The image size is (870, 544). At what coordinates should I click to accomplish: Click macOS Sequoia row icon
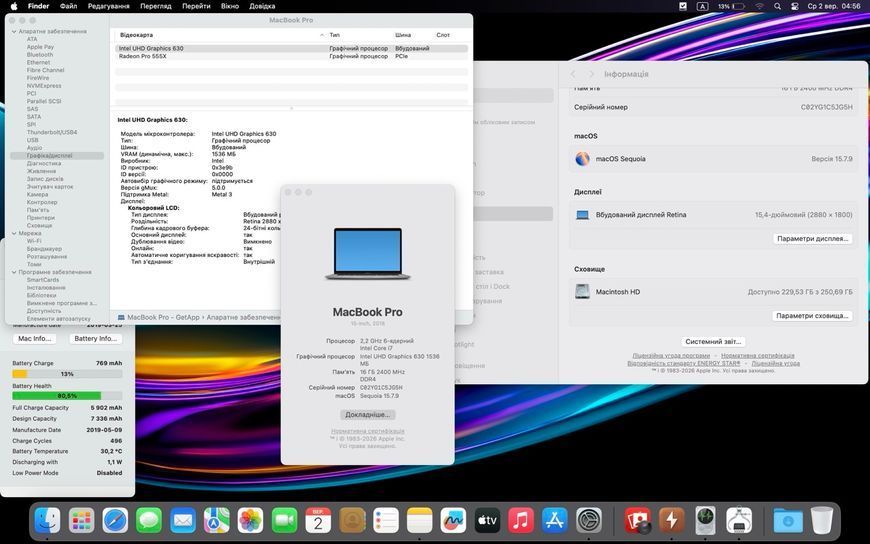click(582, 159)
